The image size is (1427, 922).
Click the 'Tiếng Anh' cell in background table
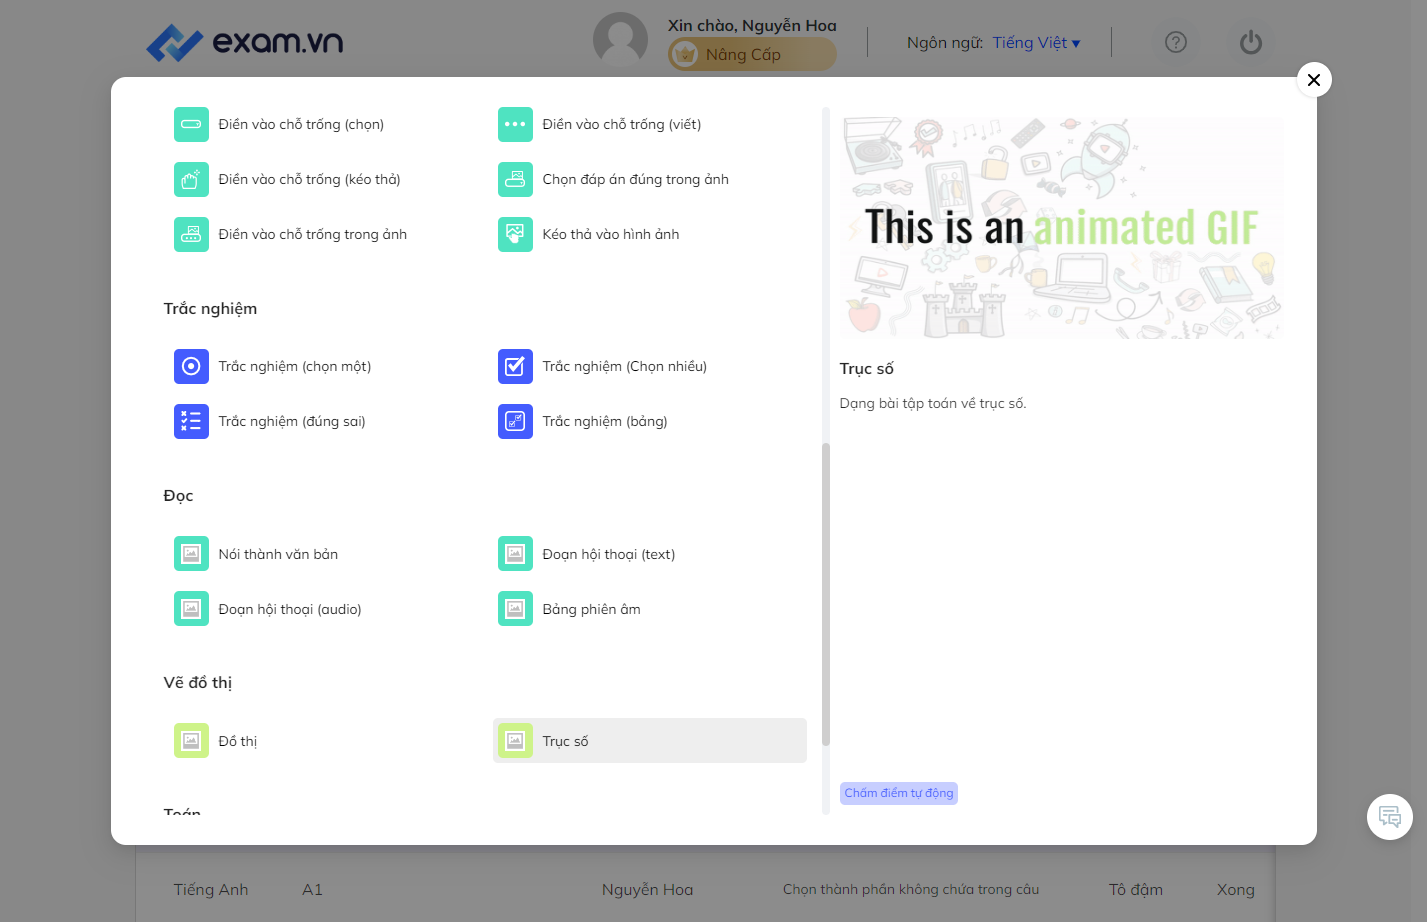point(211,890)
